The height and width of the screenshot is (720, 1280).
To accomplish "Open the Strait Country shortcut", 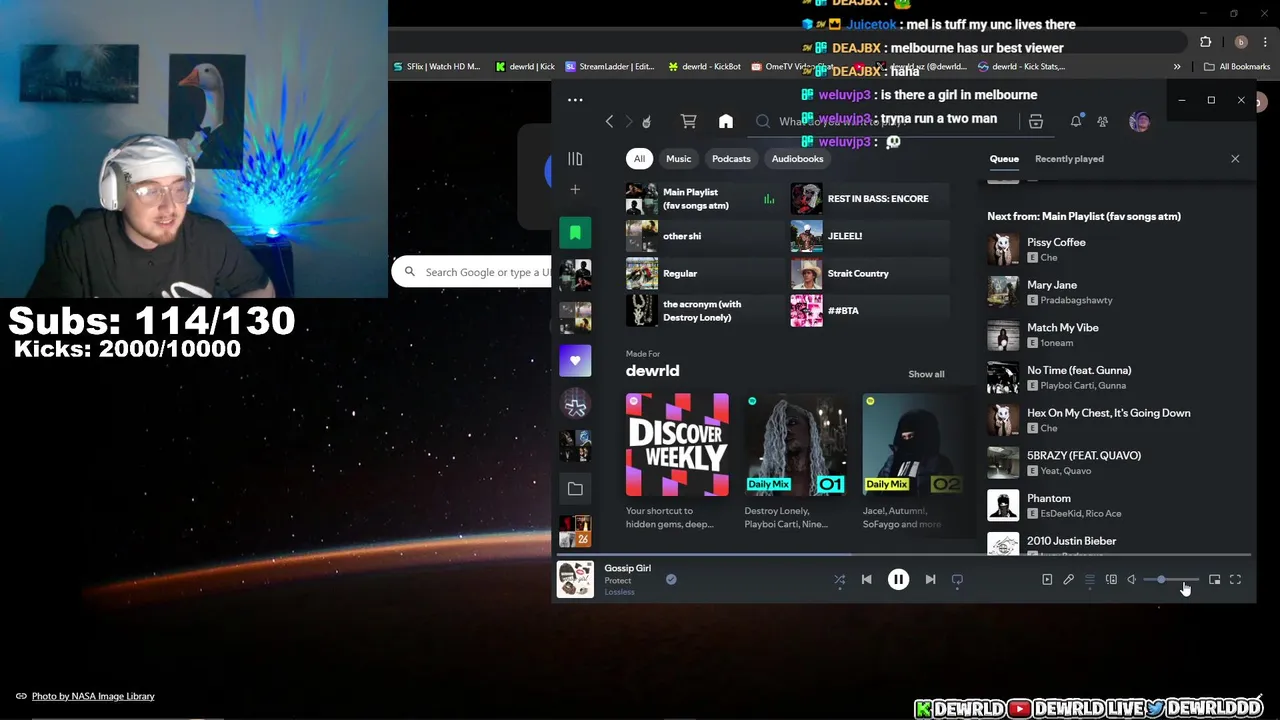I will [869, 273].
